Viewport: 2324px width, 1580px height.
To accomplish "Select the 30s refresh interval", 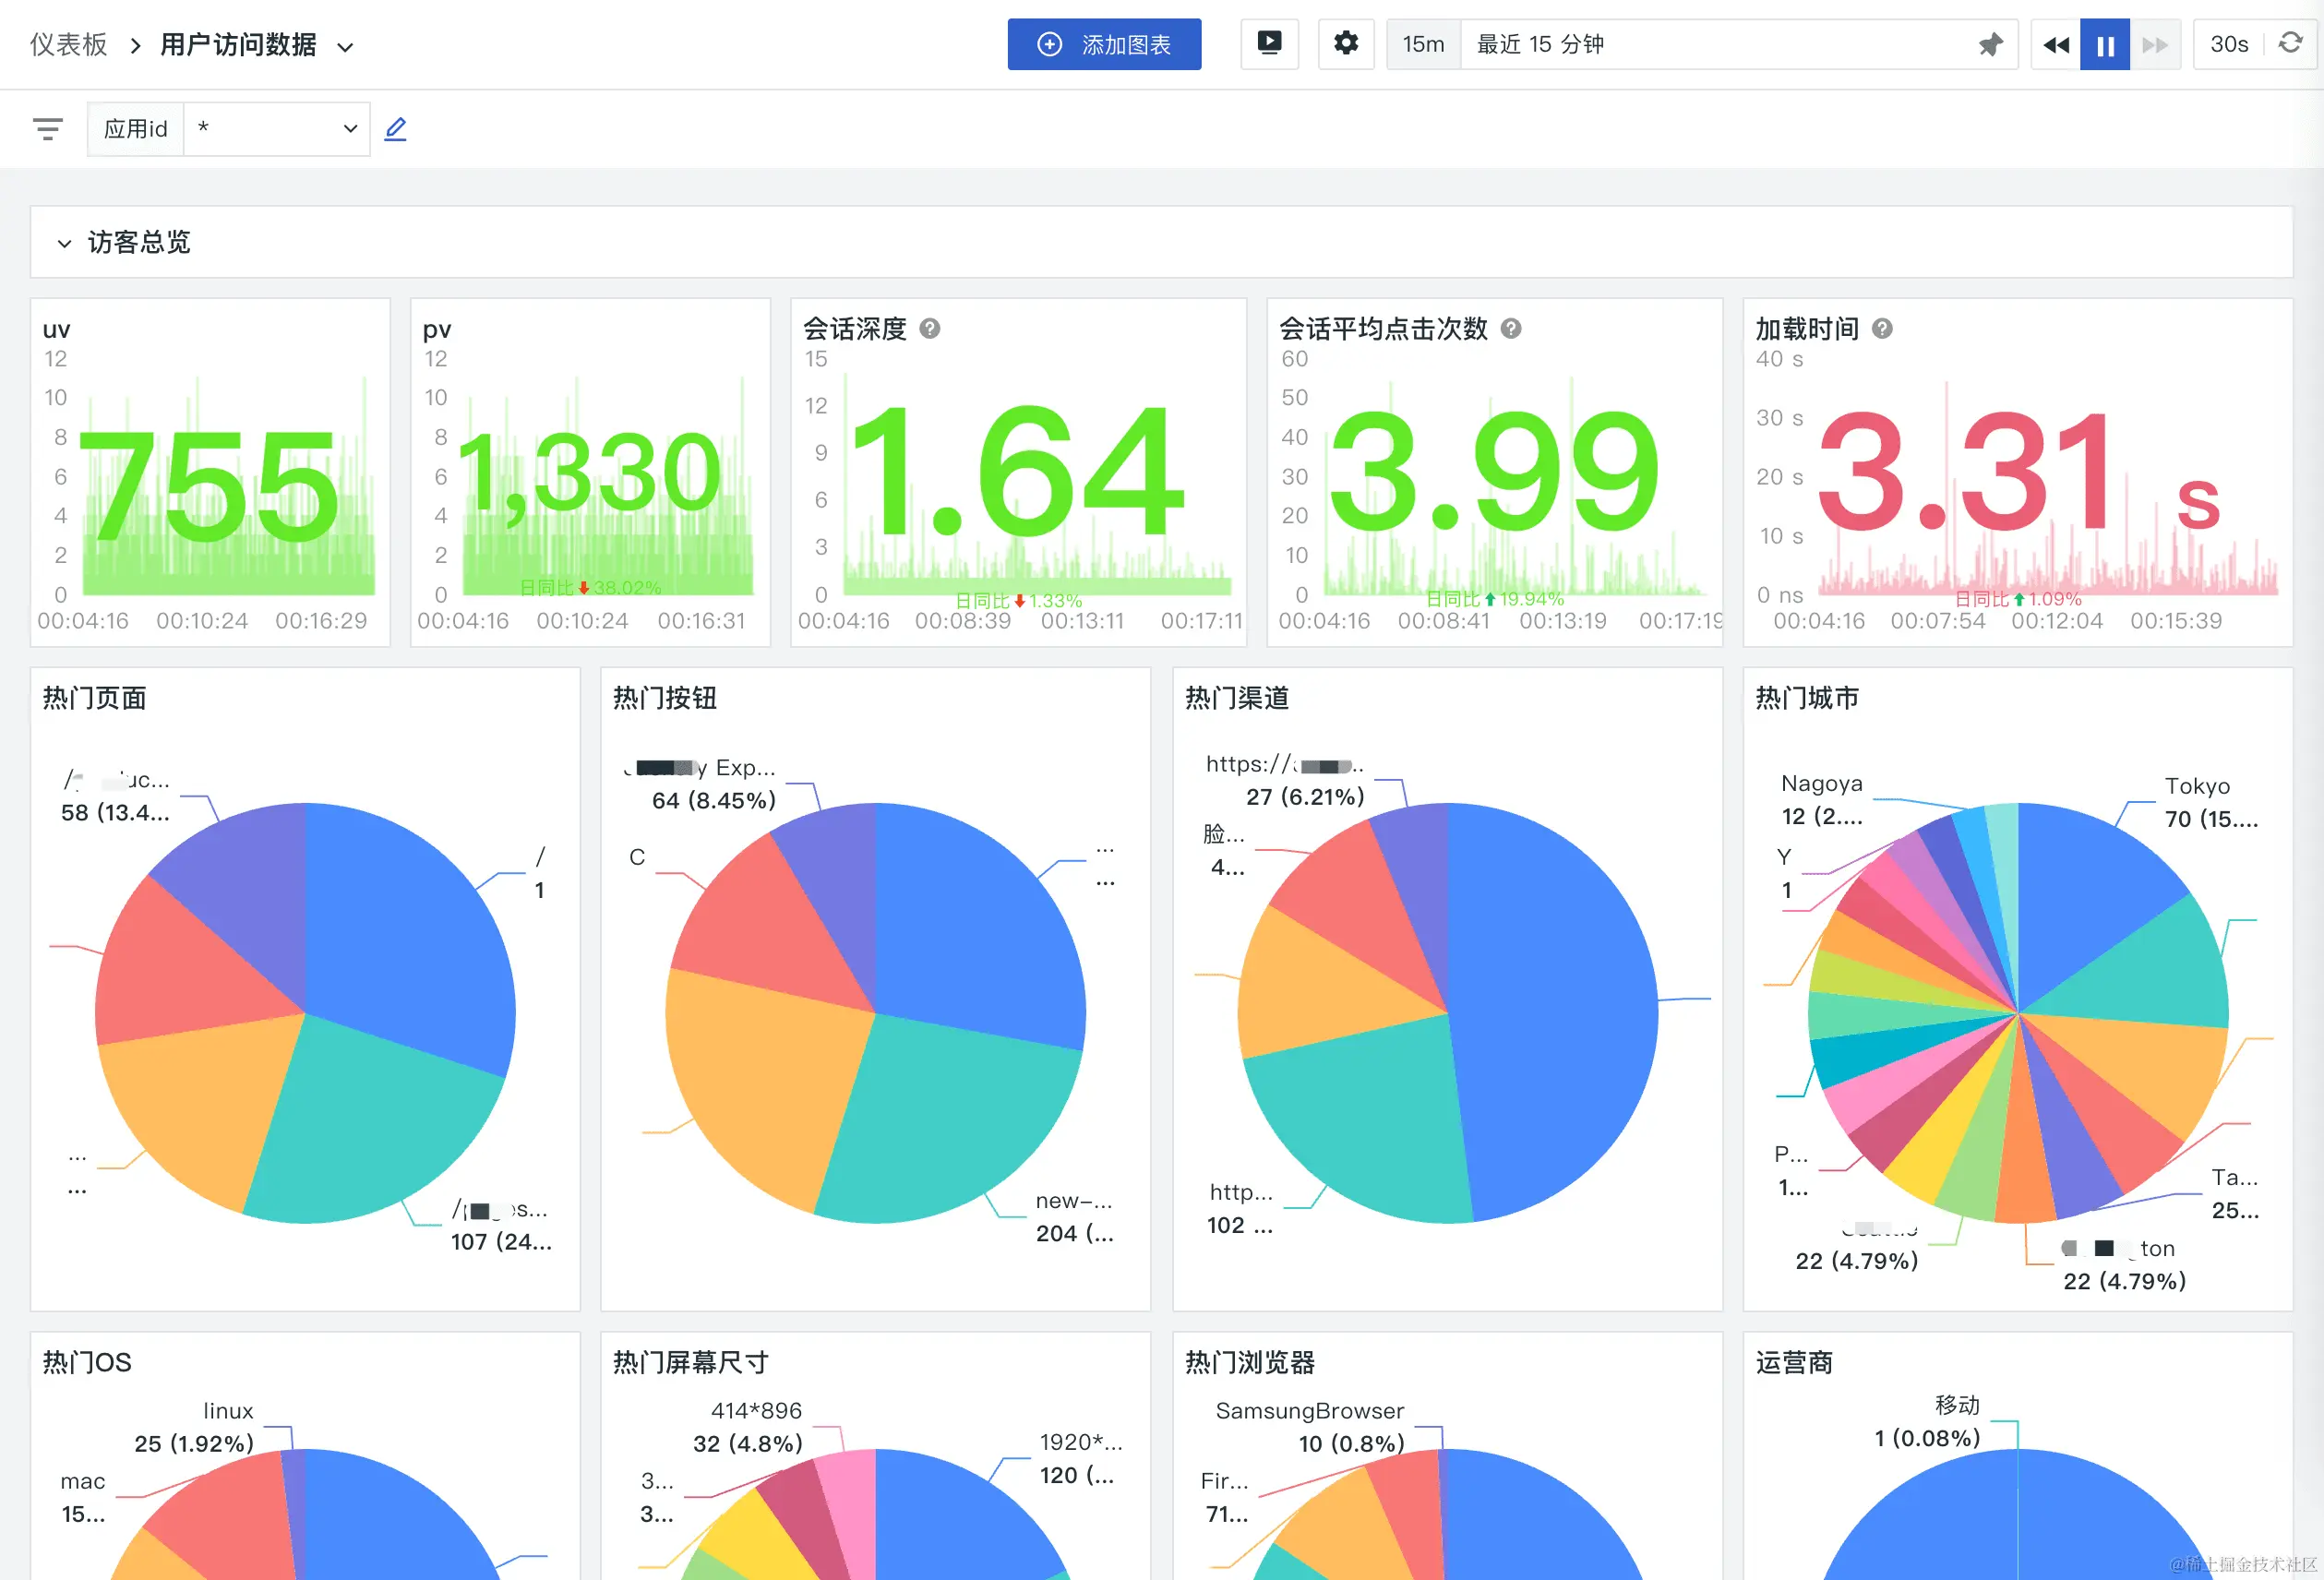I will (x=2228, y=44).
